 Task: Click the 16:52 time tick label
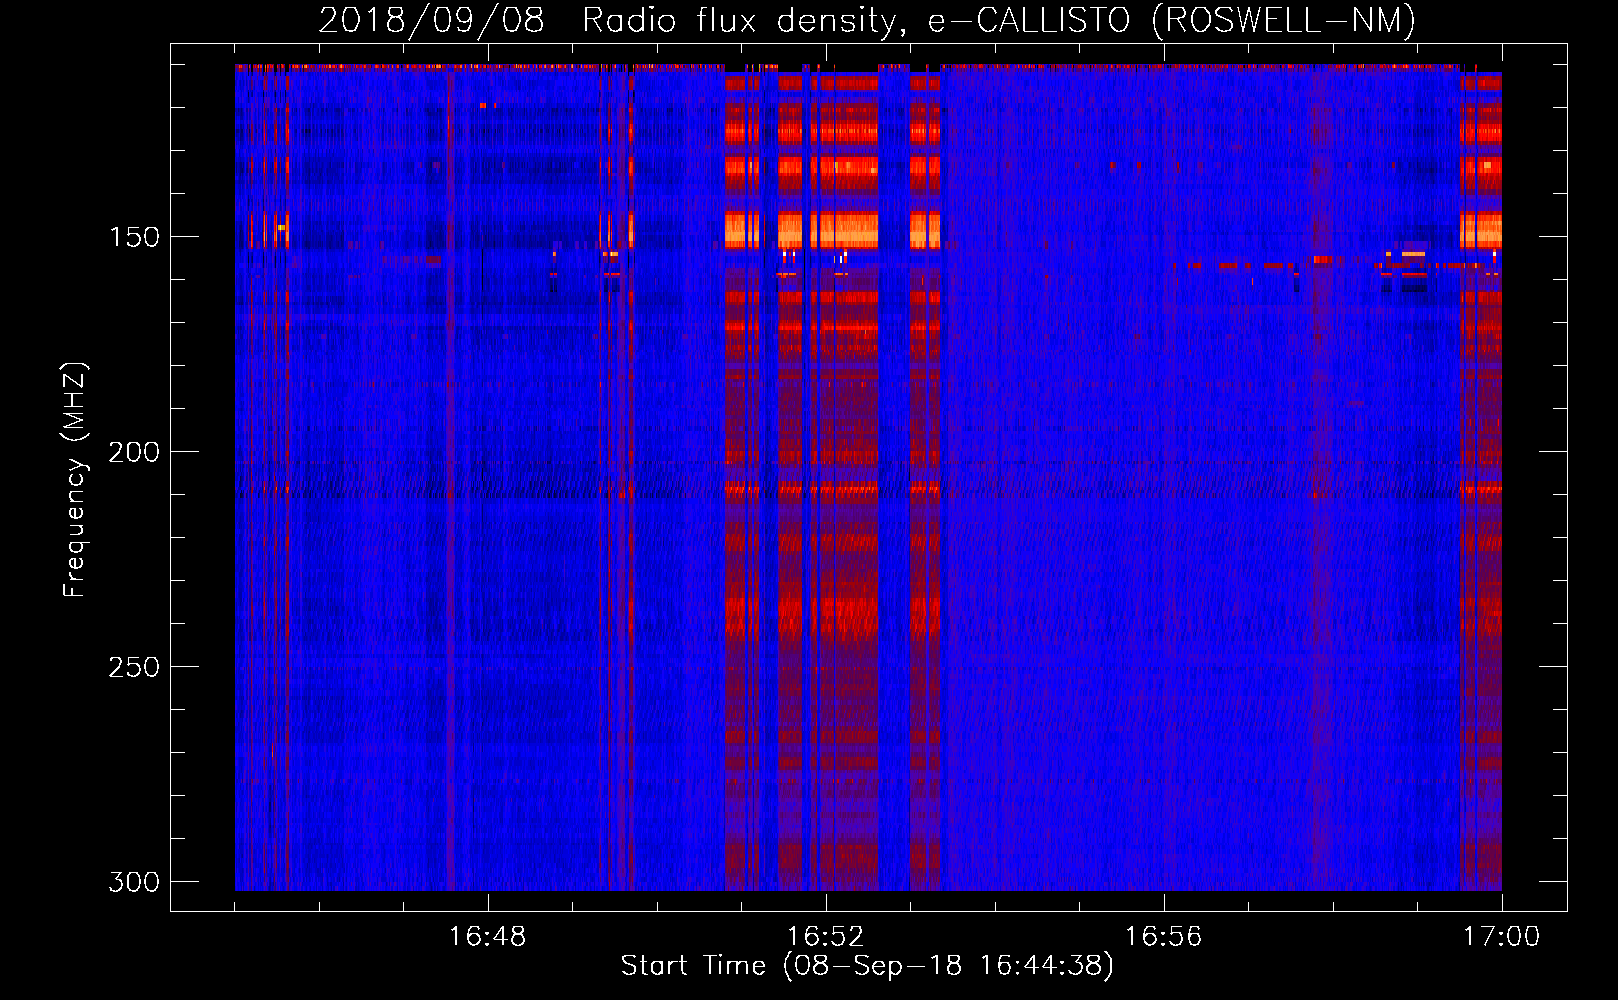(826, 937)
